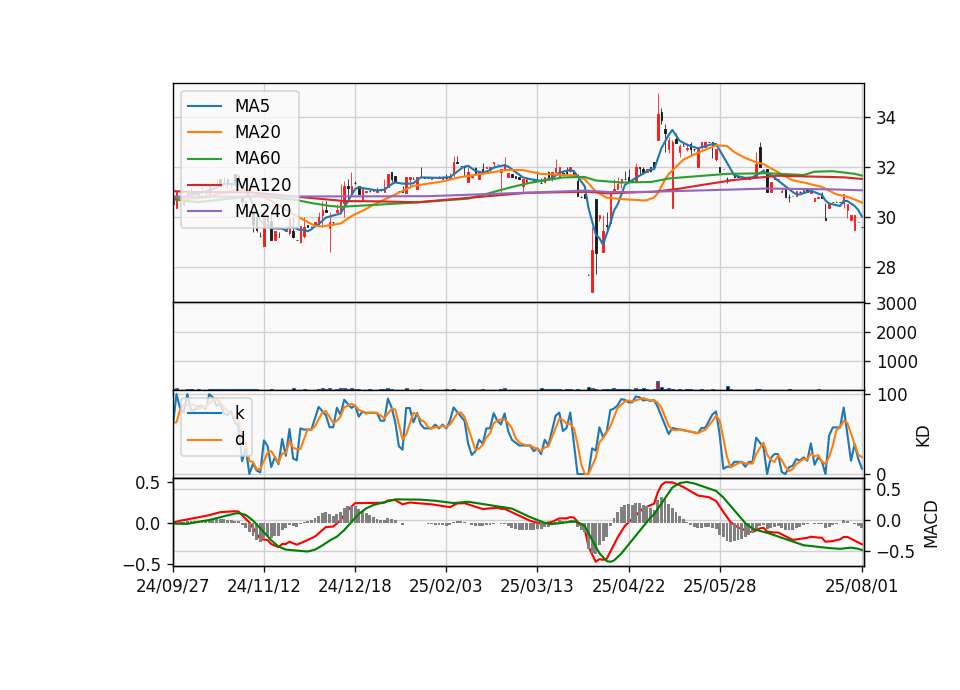
Task: Click the KD axis value 100
Action: pos(892,395)
